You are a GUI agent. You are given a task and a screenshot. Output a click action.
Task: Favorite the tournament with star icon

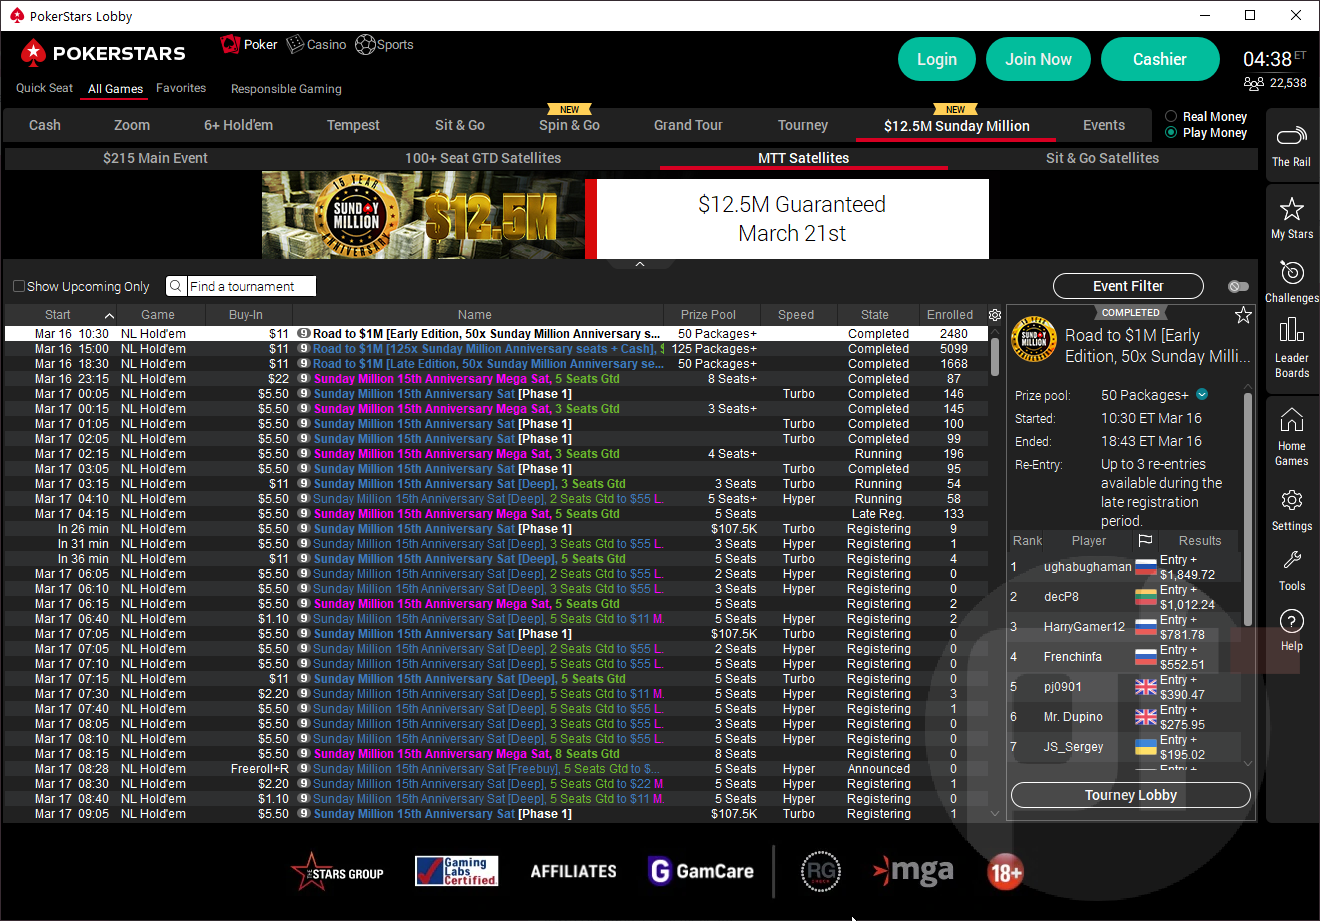(x=1243, y=316)
